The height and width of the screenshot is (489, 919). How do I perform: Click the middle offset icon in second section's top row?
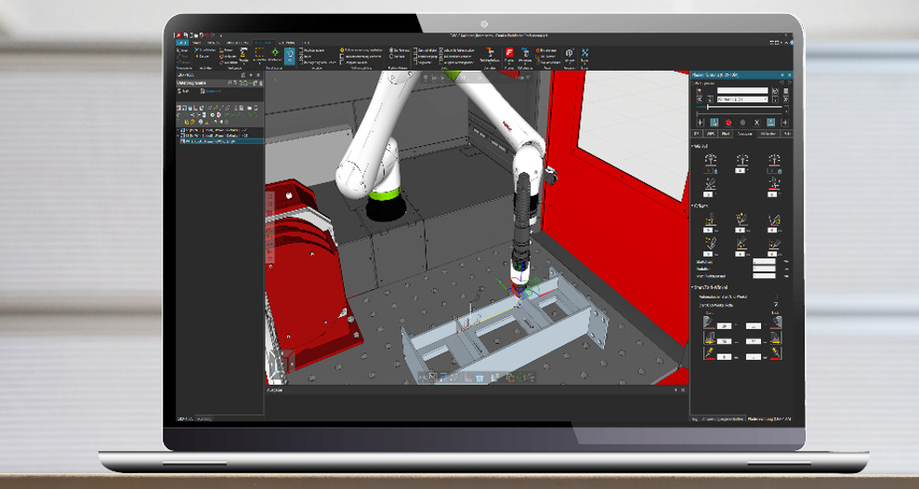click(741, 220)
